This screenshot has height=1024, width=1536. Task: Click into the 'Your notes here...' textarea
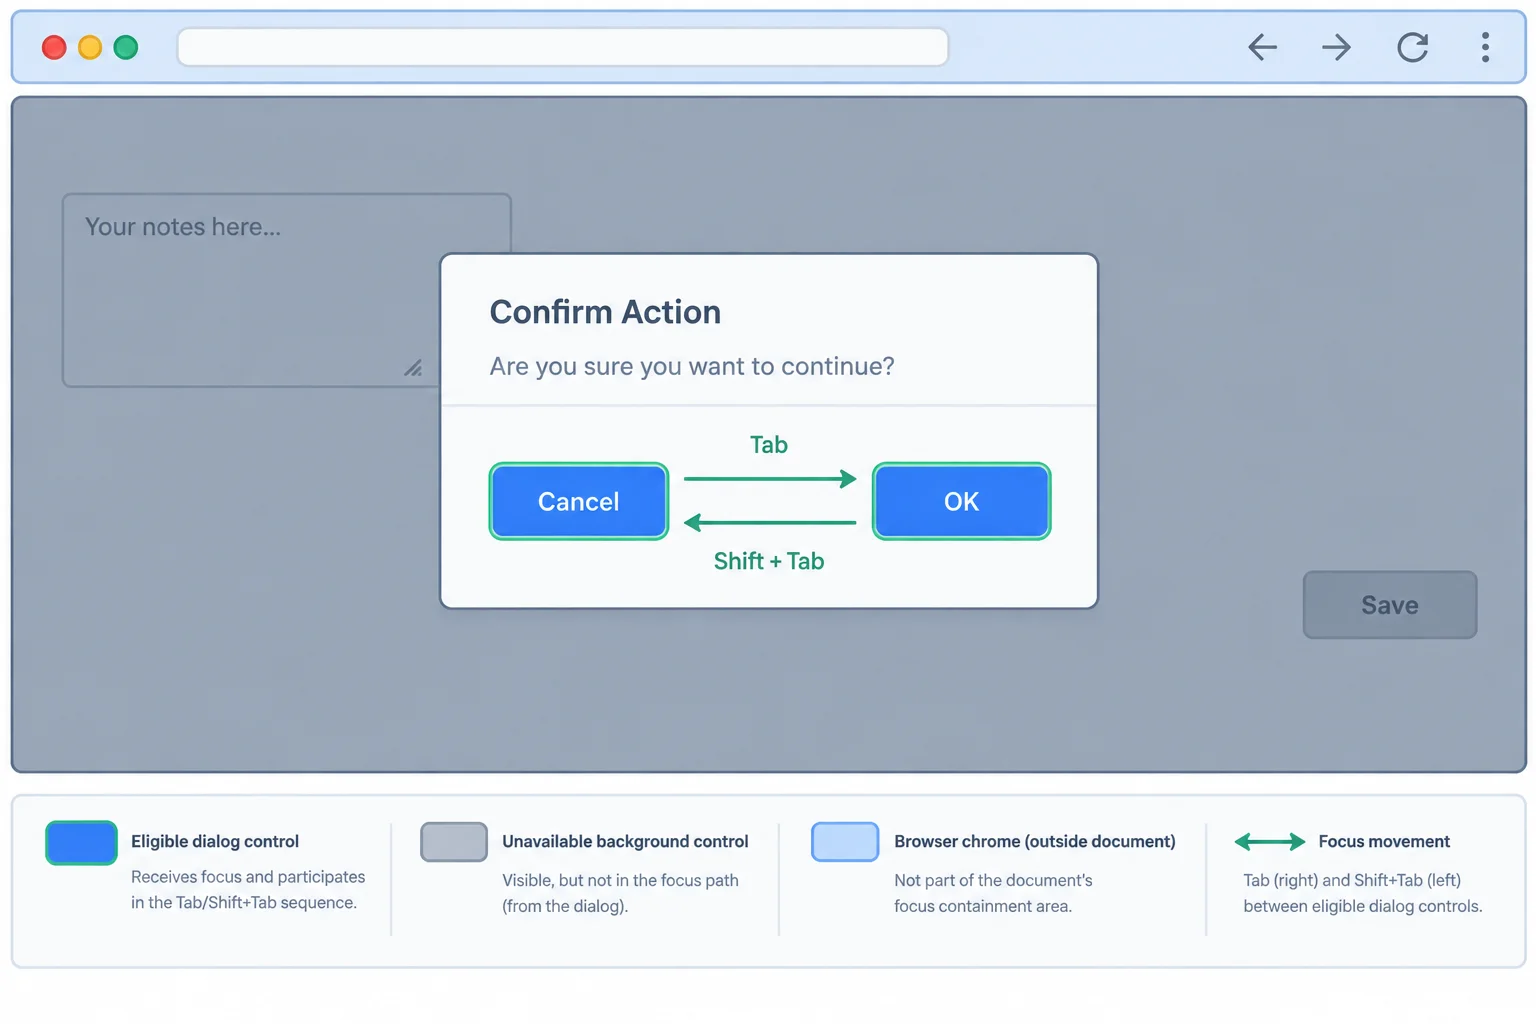[287, 290]
